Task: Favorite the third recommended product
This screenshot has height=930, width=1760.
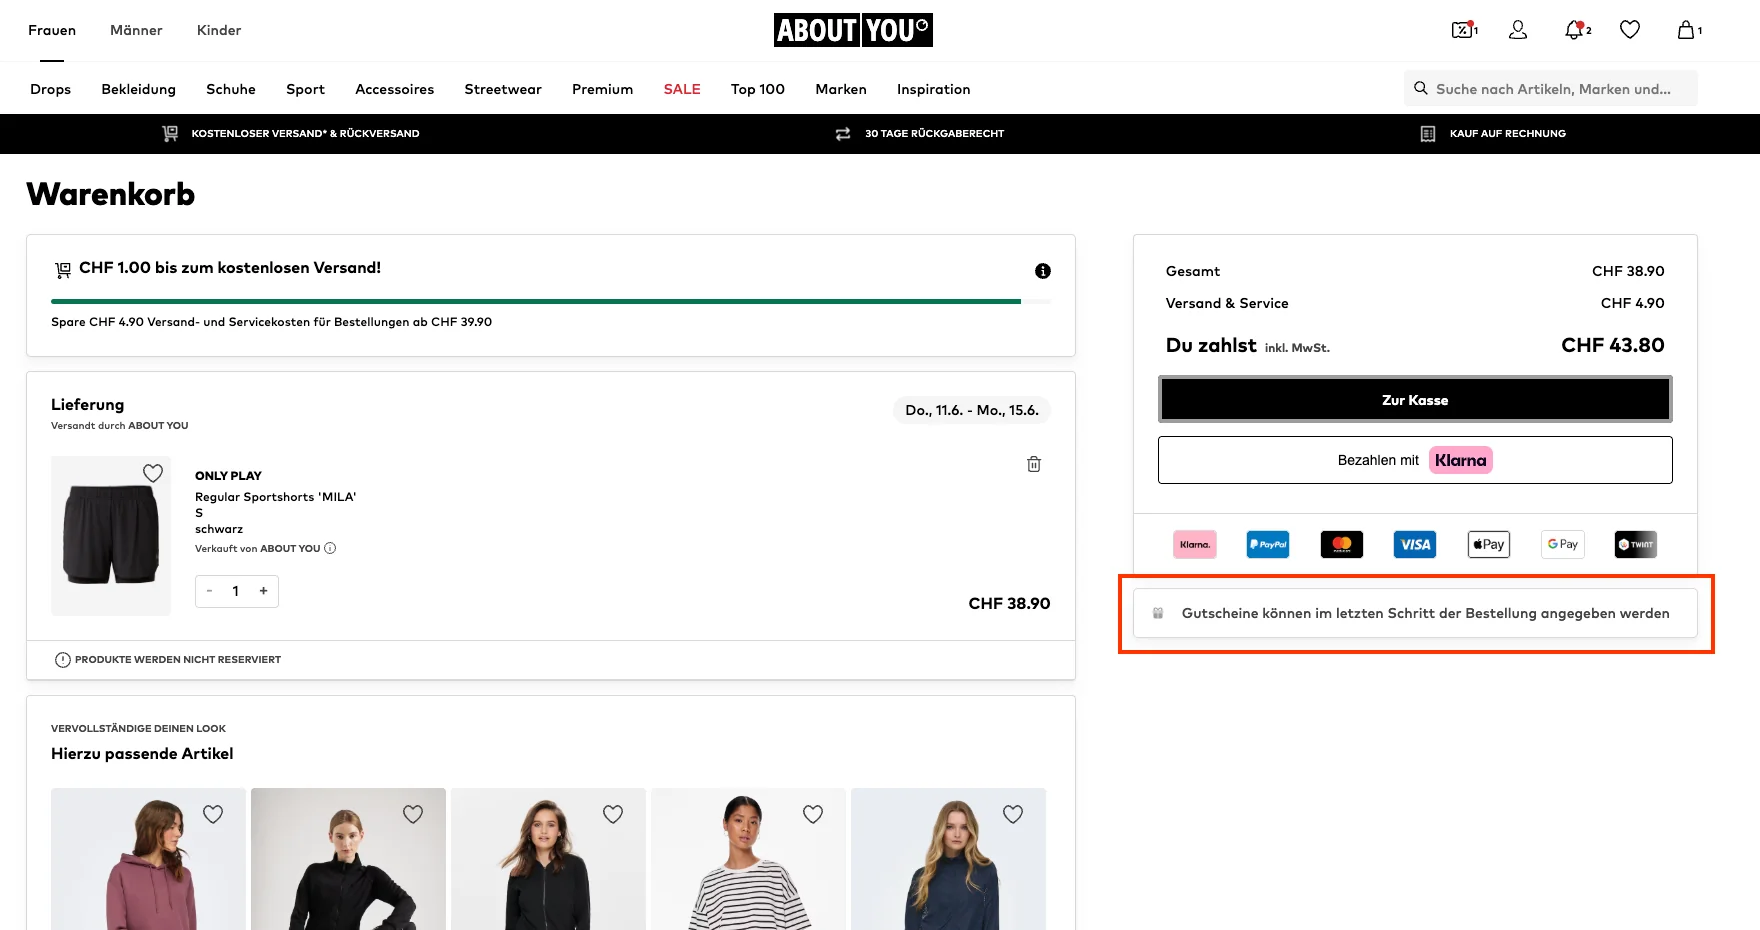Action: click(613, 814)
